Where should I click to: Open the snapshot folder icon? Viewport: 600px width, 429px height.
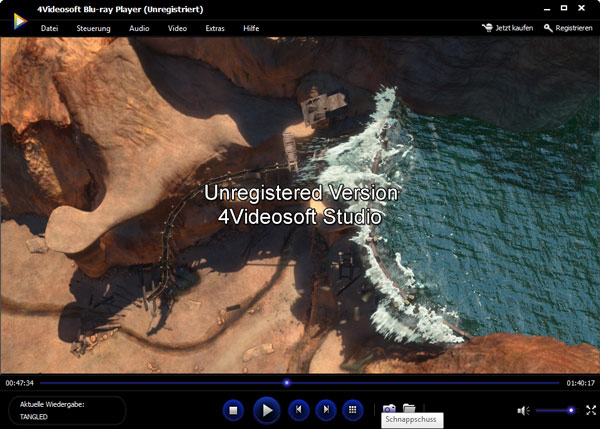point(409,409)
